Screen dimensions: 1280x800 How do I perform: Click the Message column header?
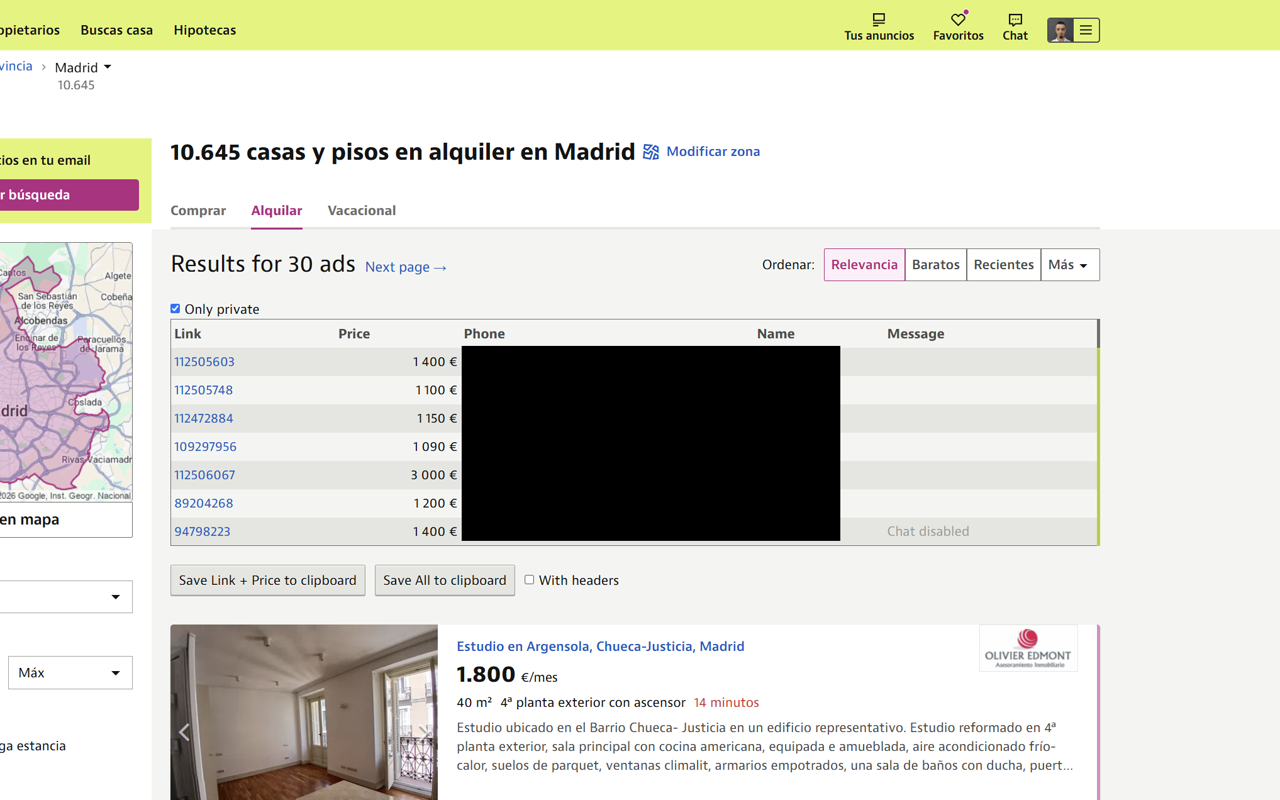[916, 334]
